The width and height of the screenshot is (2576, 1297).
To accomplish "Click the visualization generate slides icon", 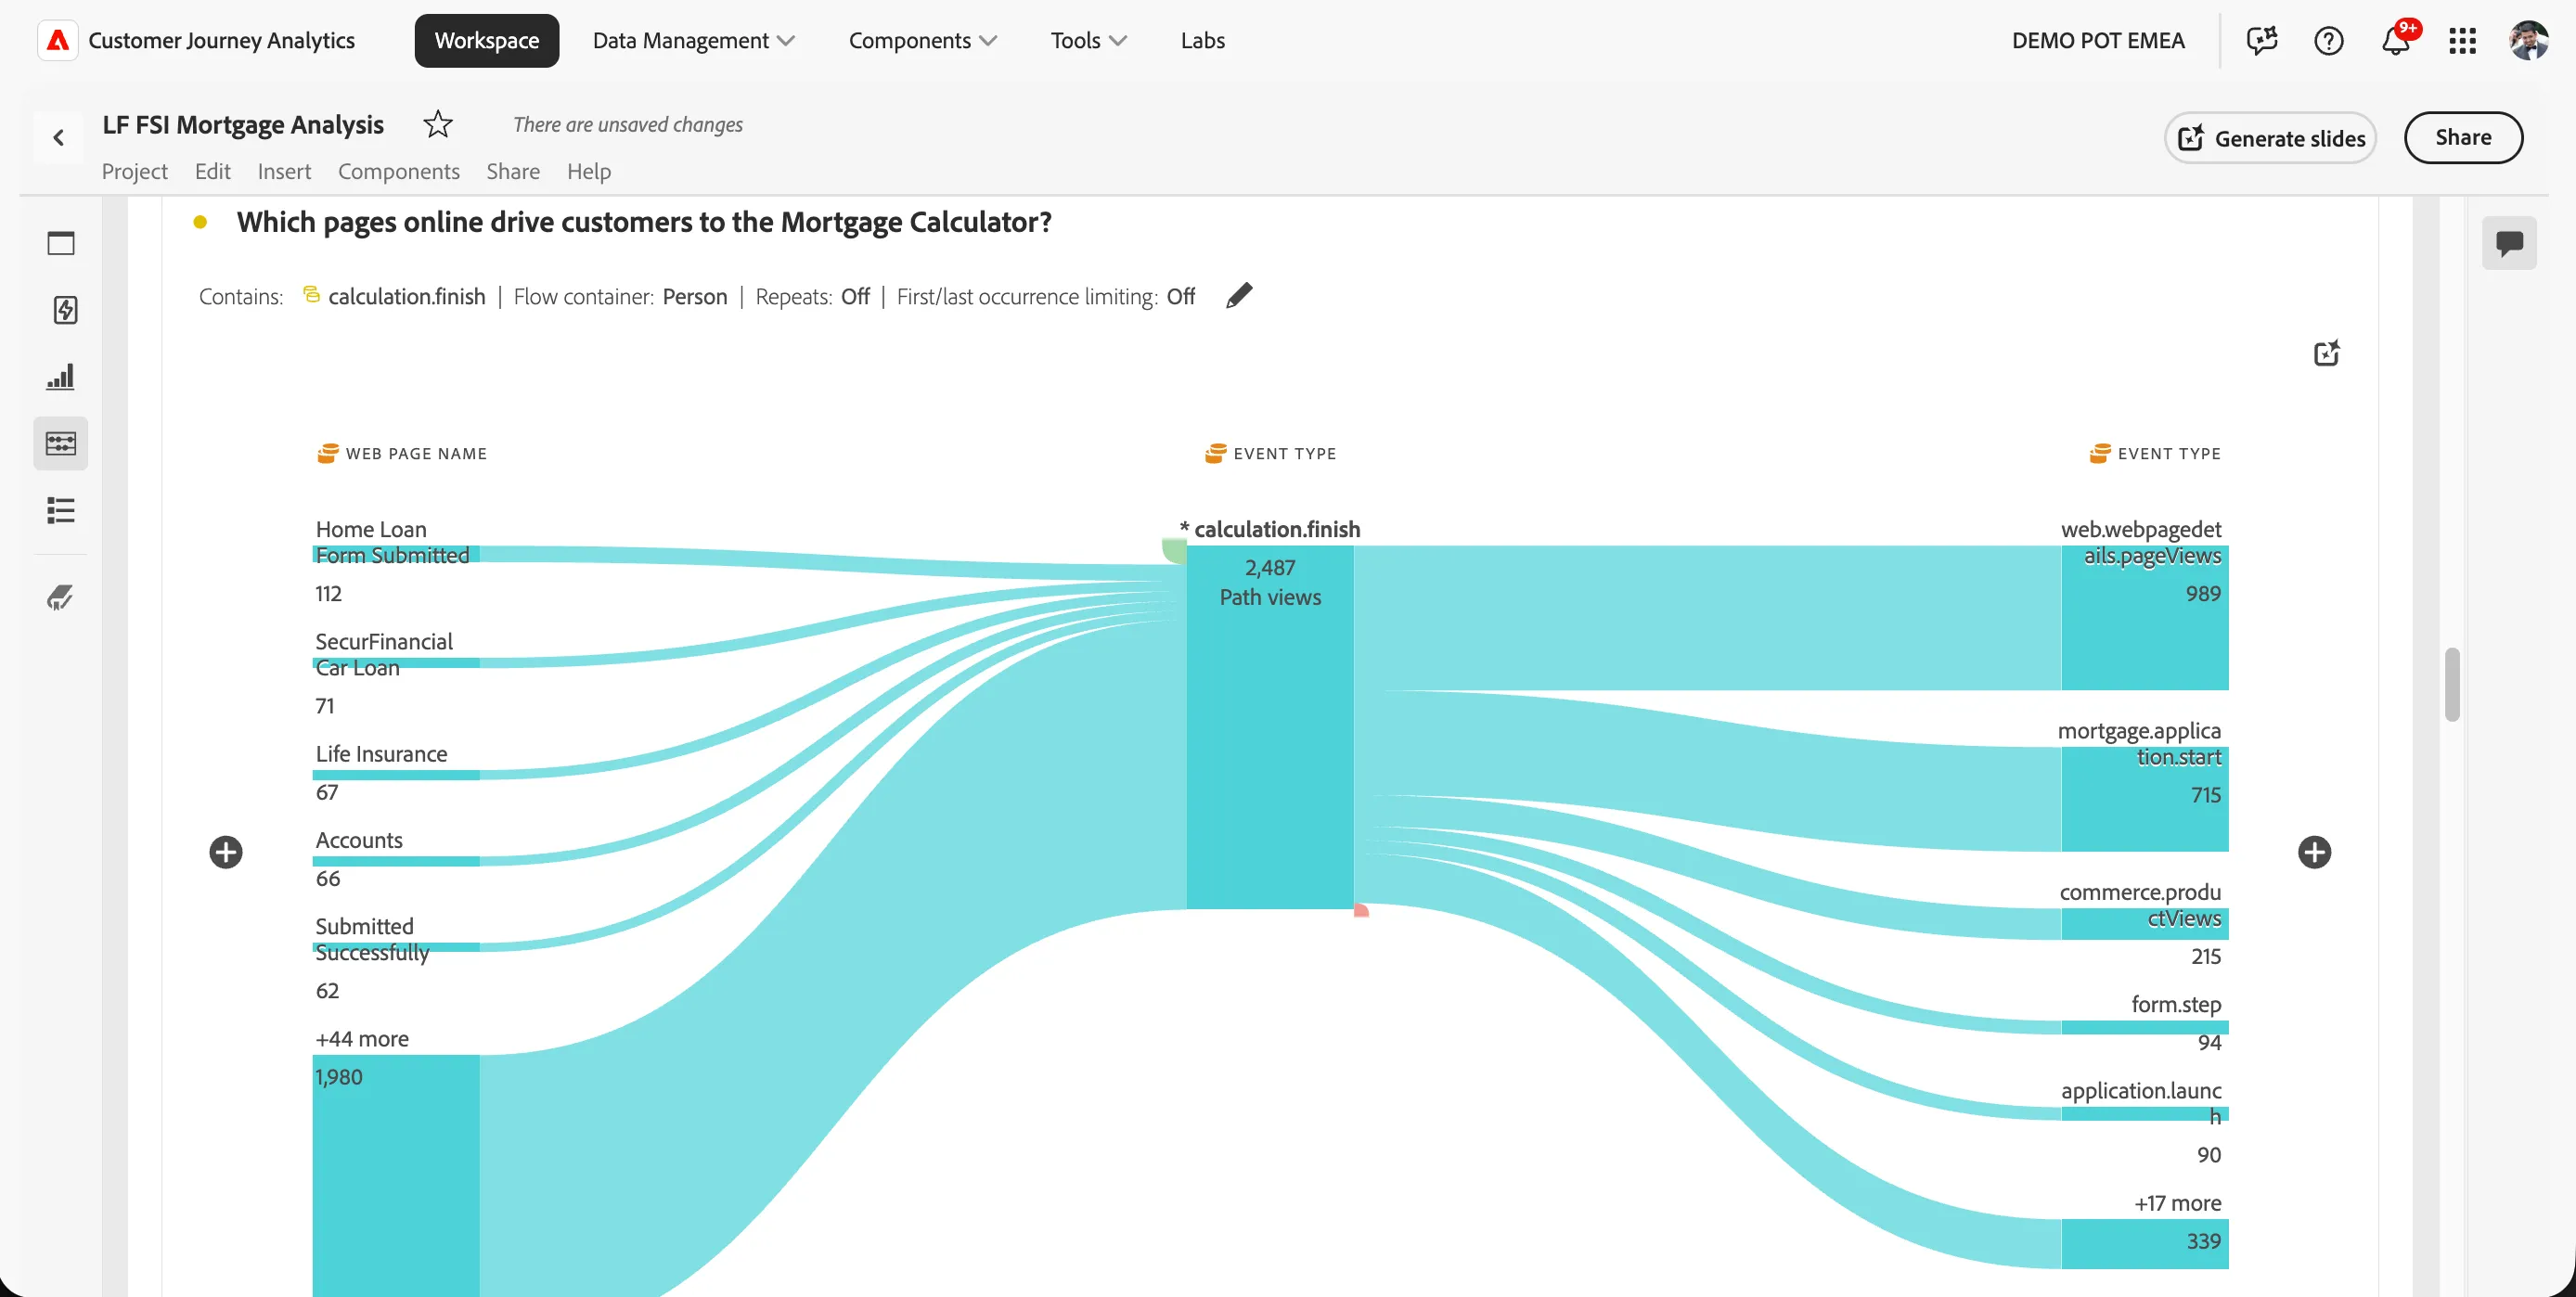I will (x=2327, y=353).
